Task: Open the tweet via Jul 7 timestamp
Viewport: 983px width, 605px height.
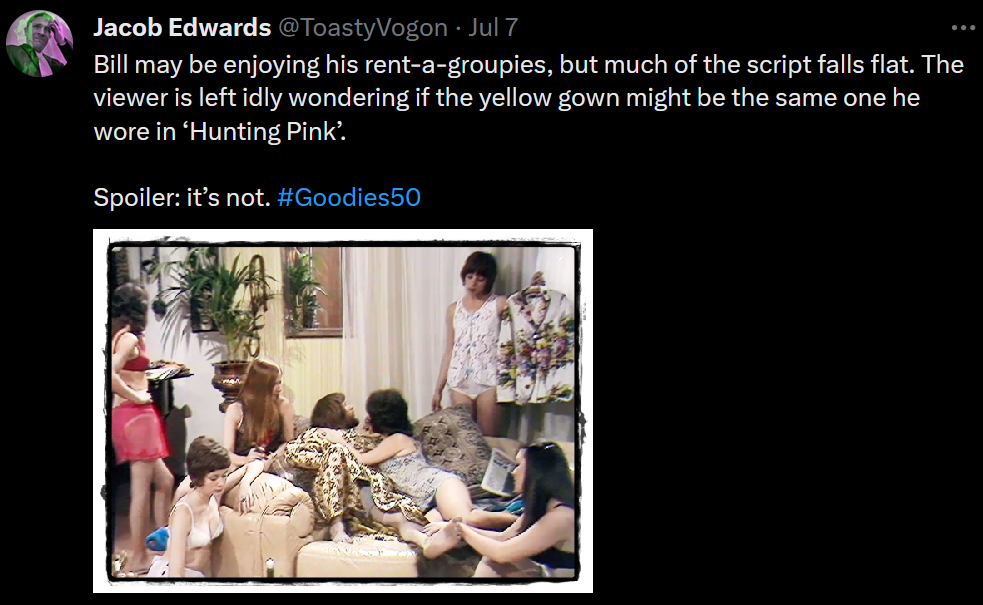Action: 493,28
